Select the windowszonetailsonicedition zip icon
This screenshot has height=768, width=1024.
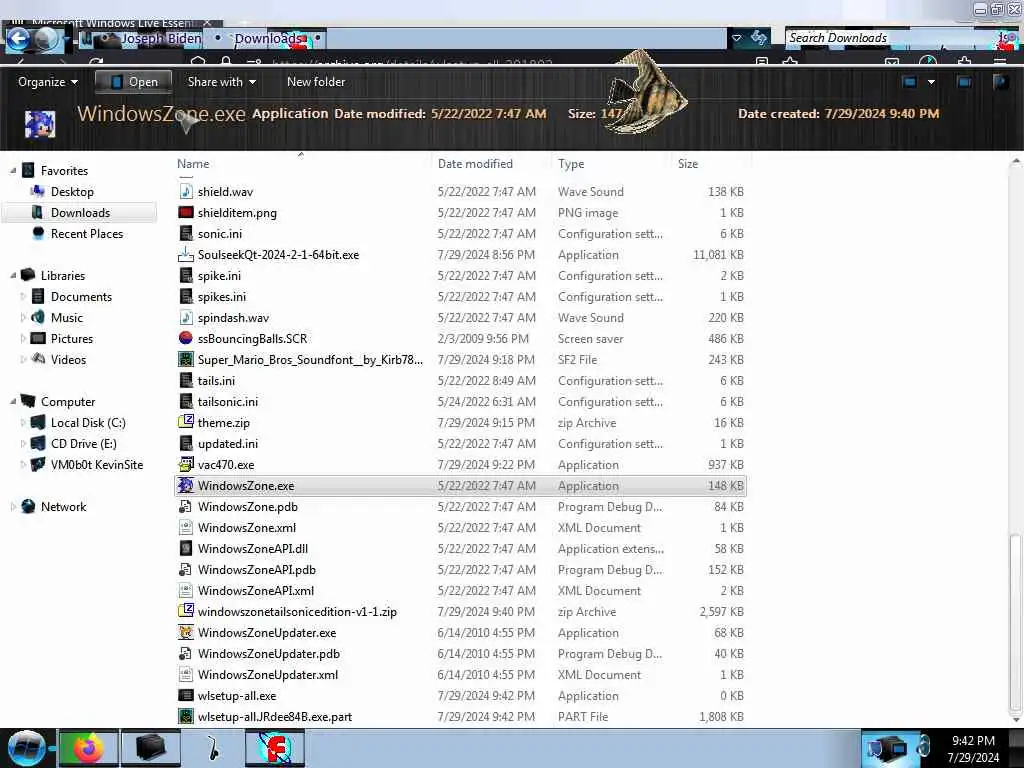coord(186,611)
